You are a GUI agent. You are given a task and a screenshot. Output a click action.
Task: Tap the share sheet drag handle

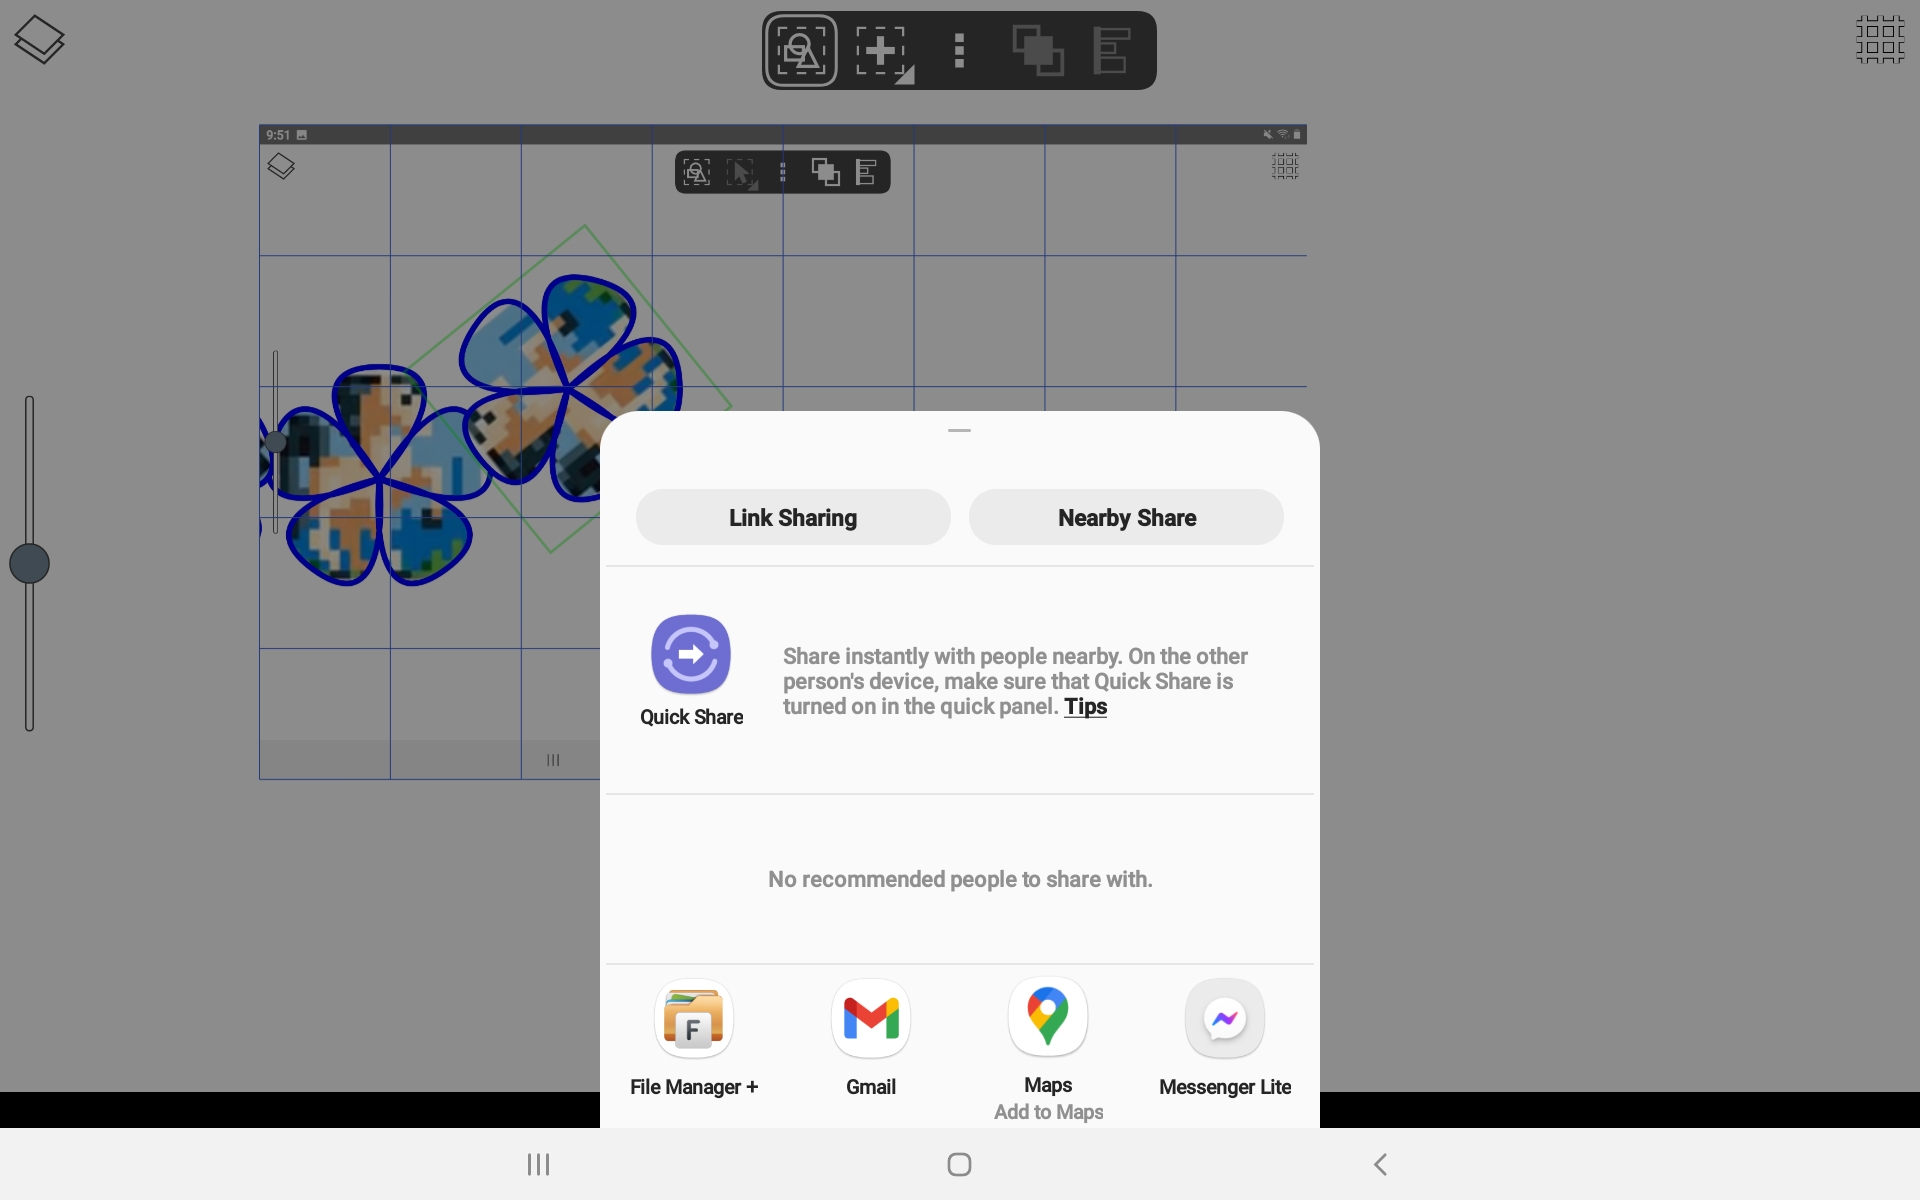(959, 430)
